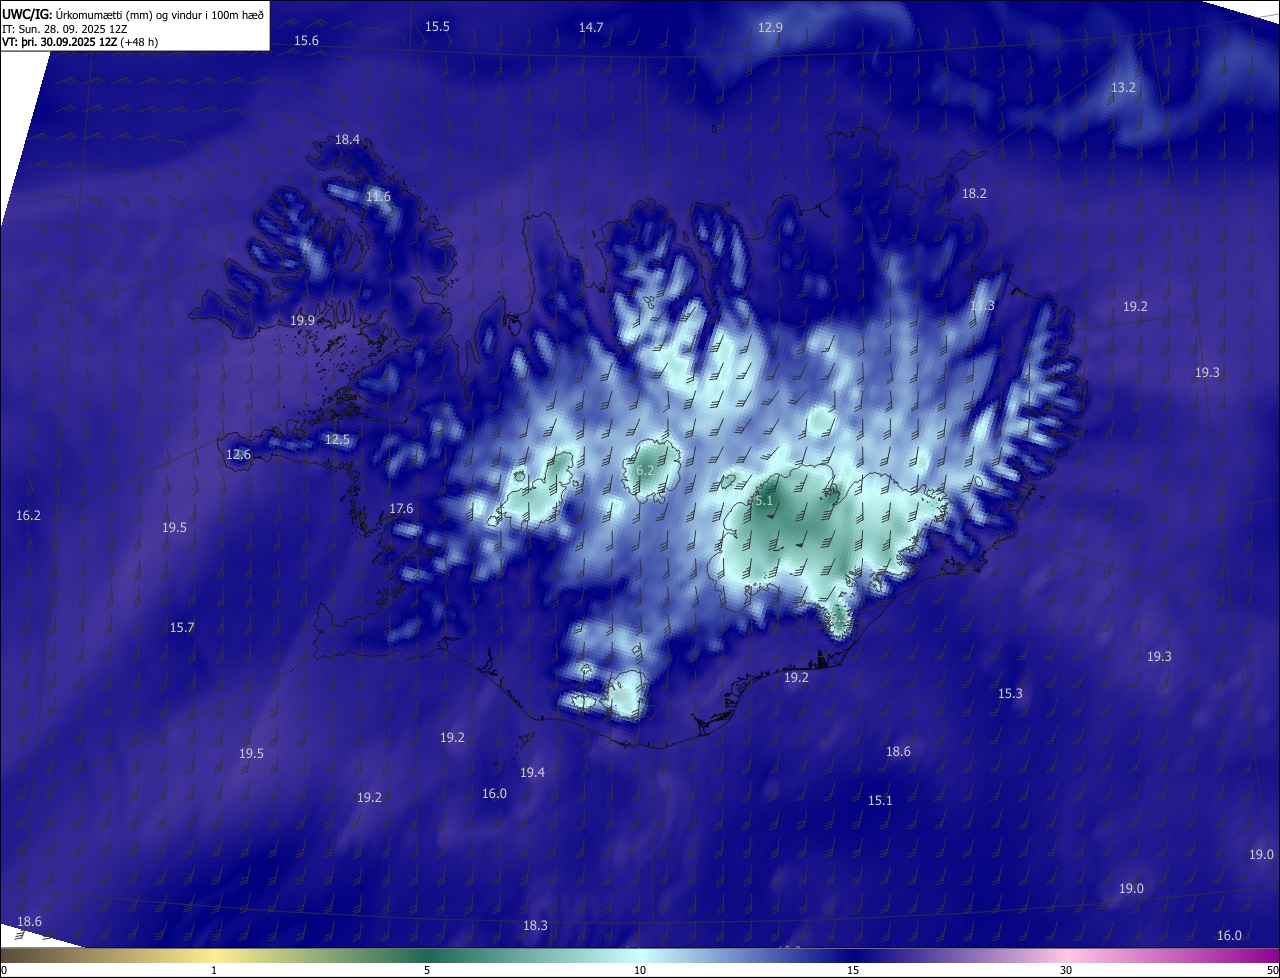Click the 14.7 value on the map
Screen dimensions: 1280x978
591,28
